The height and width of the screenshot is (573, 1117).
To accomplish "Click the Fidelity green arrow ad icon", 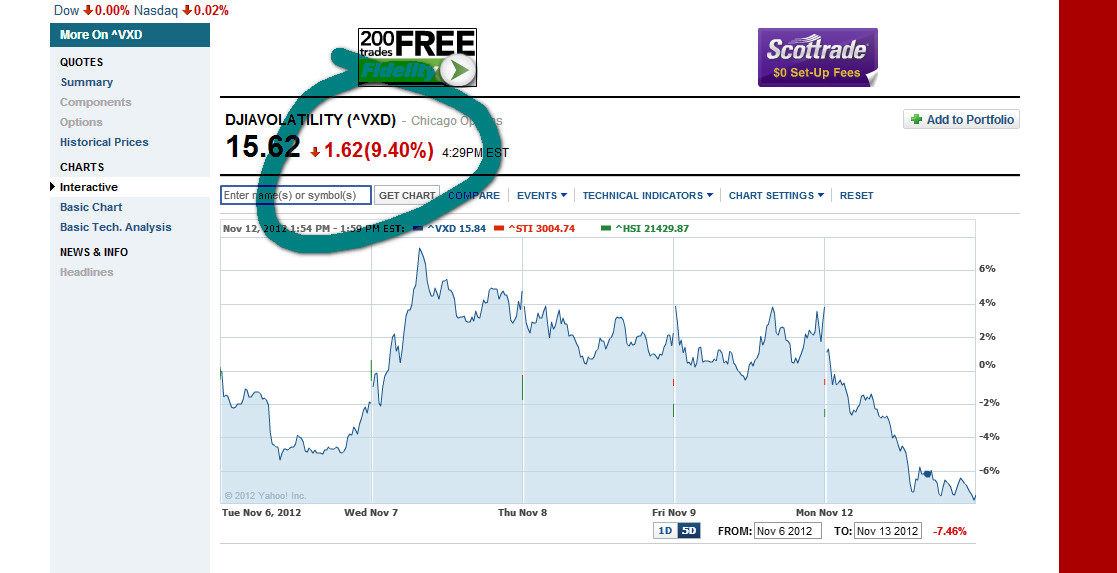I will tap(457, 70).
